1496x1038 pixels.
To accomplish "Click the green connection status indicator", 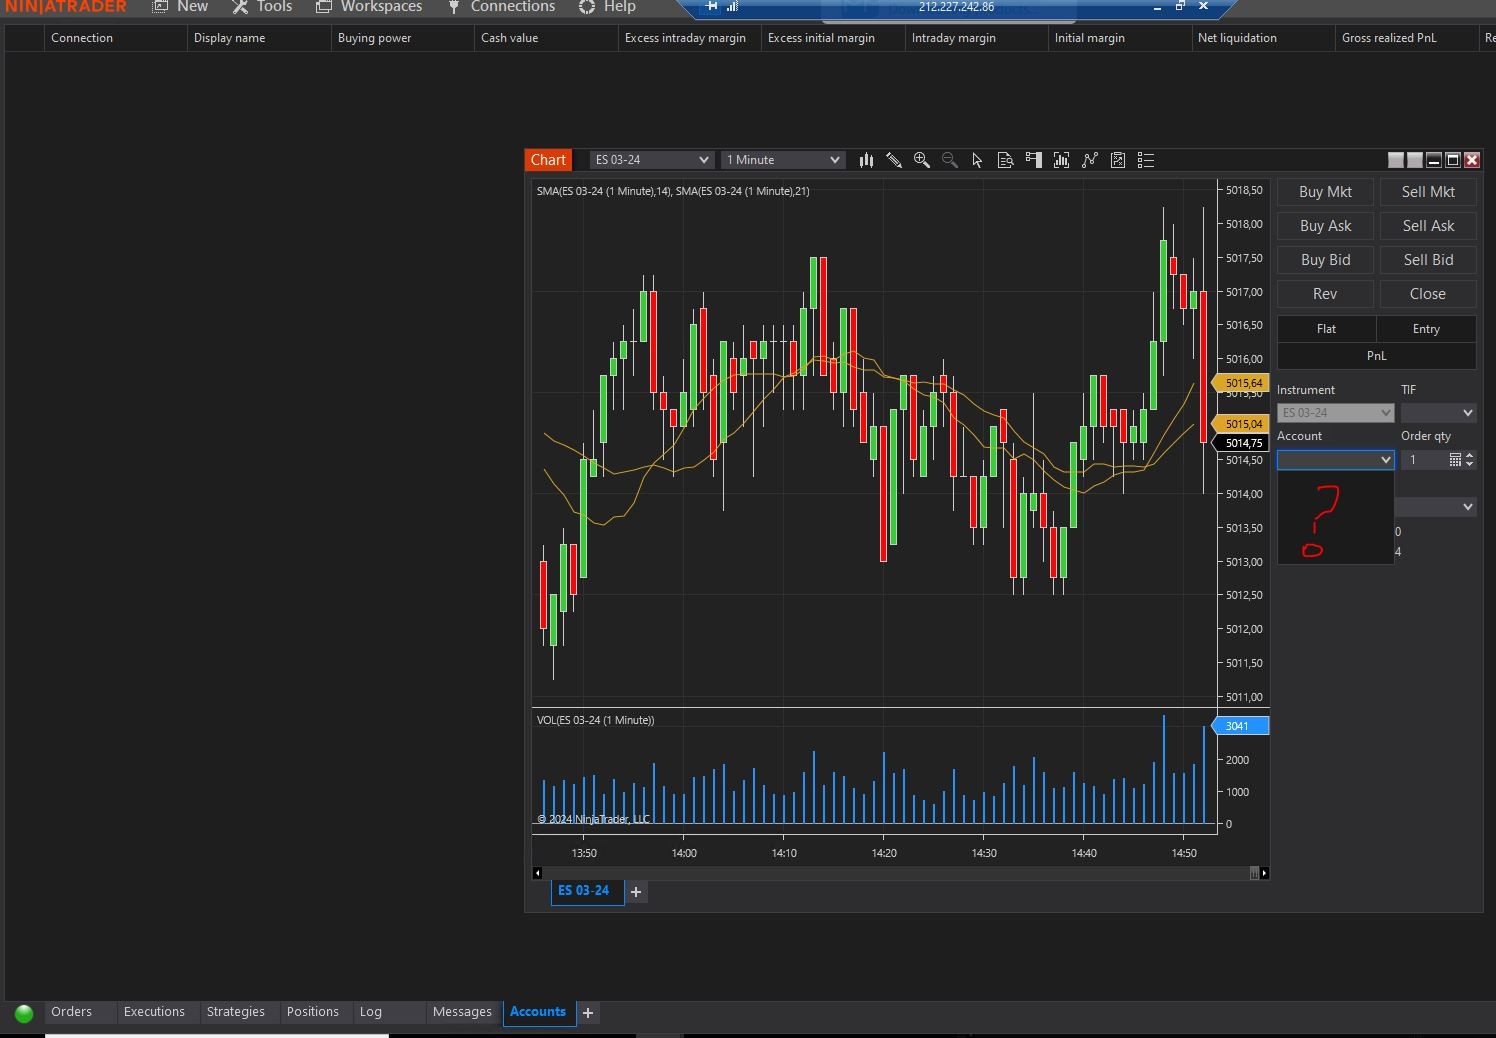I will click(x=24, y=1013).
